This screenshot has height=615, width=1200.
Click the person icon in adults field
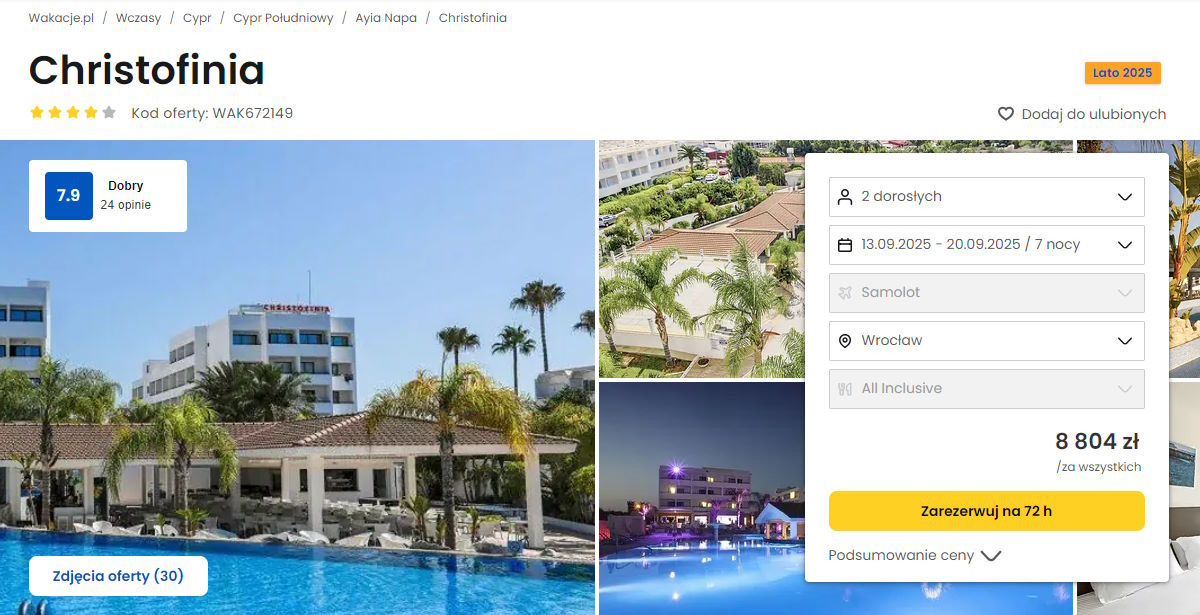(845, 197)
